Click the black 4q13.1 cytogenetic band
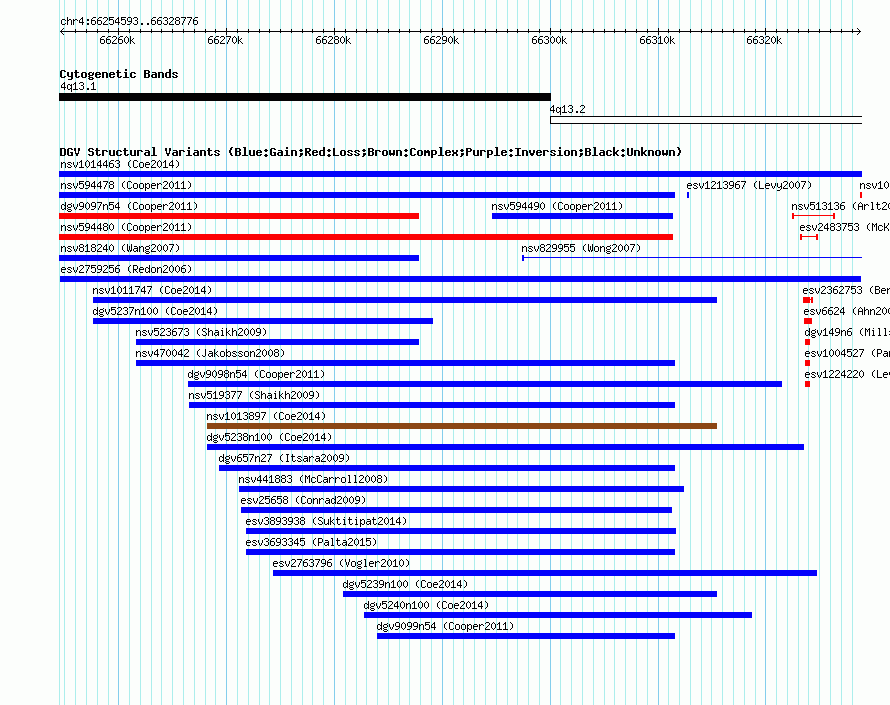This screenshot has width=890, height=705. coord(305,97)
